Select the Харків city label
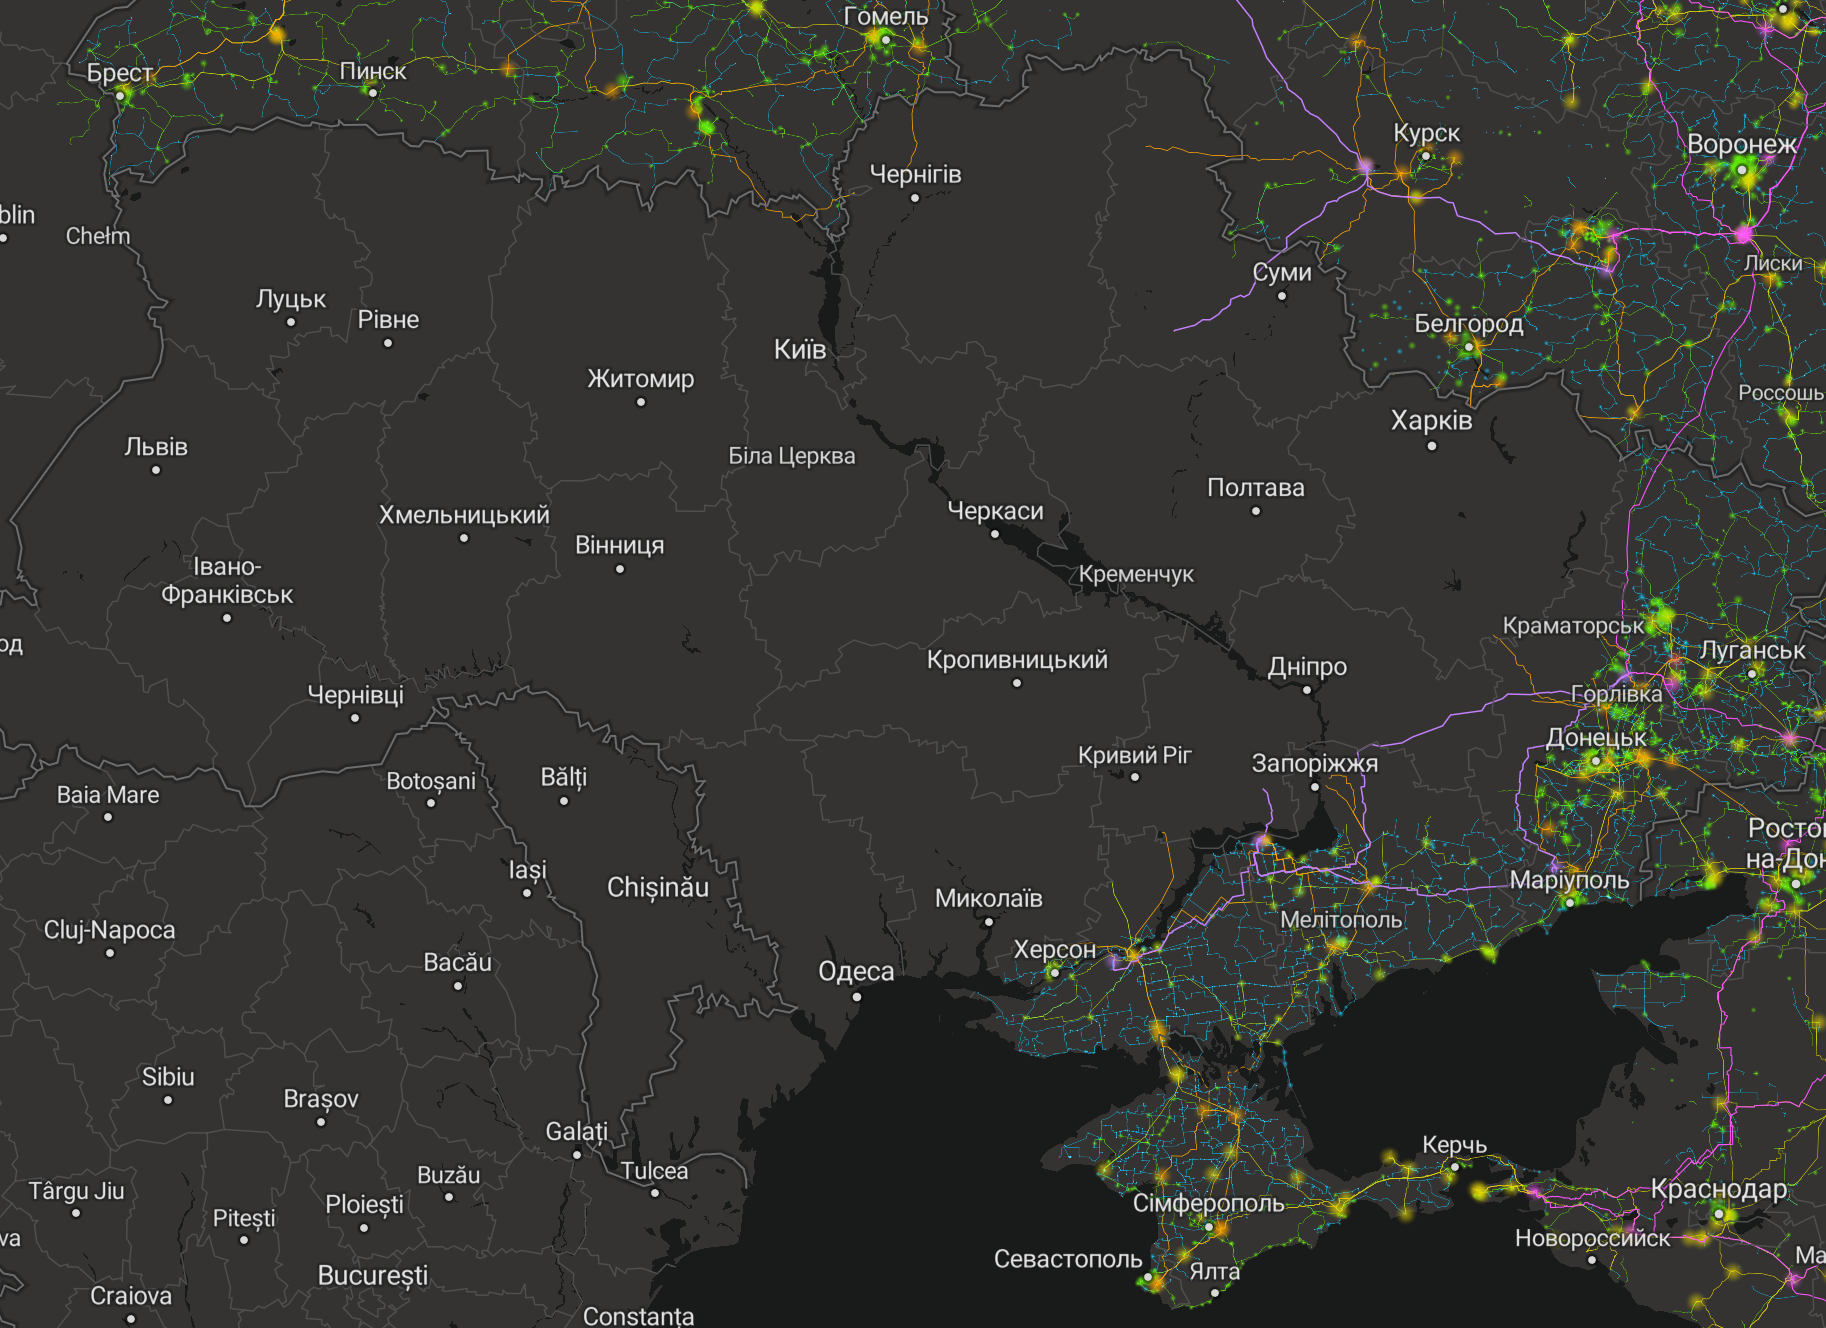The height and width of the screenshot is (1328, 1826). [x=1431, y=420]
